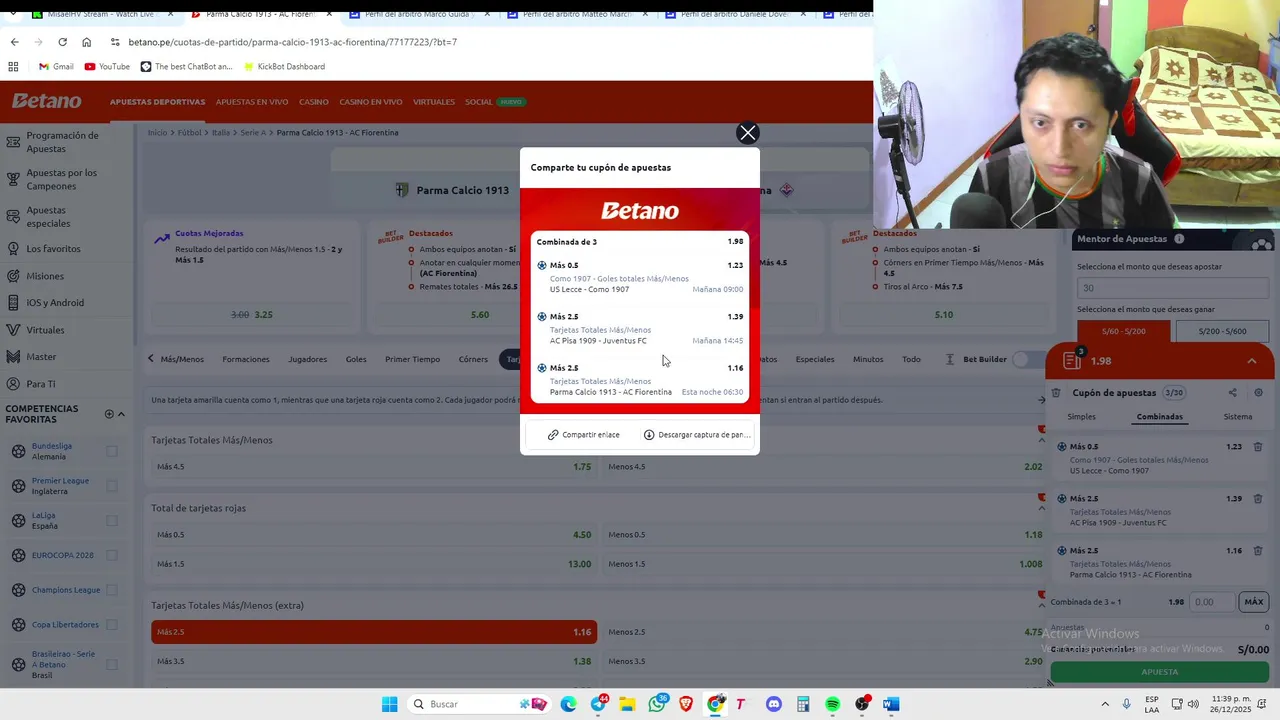The width and height of the screenshot is (1280, 720).
Task: Select the Más 2.5 odds 1.16 selection
Action: pos(374,632)
